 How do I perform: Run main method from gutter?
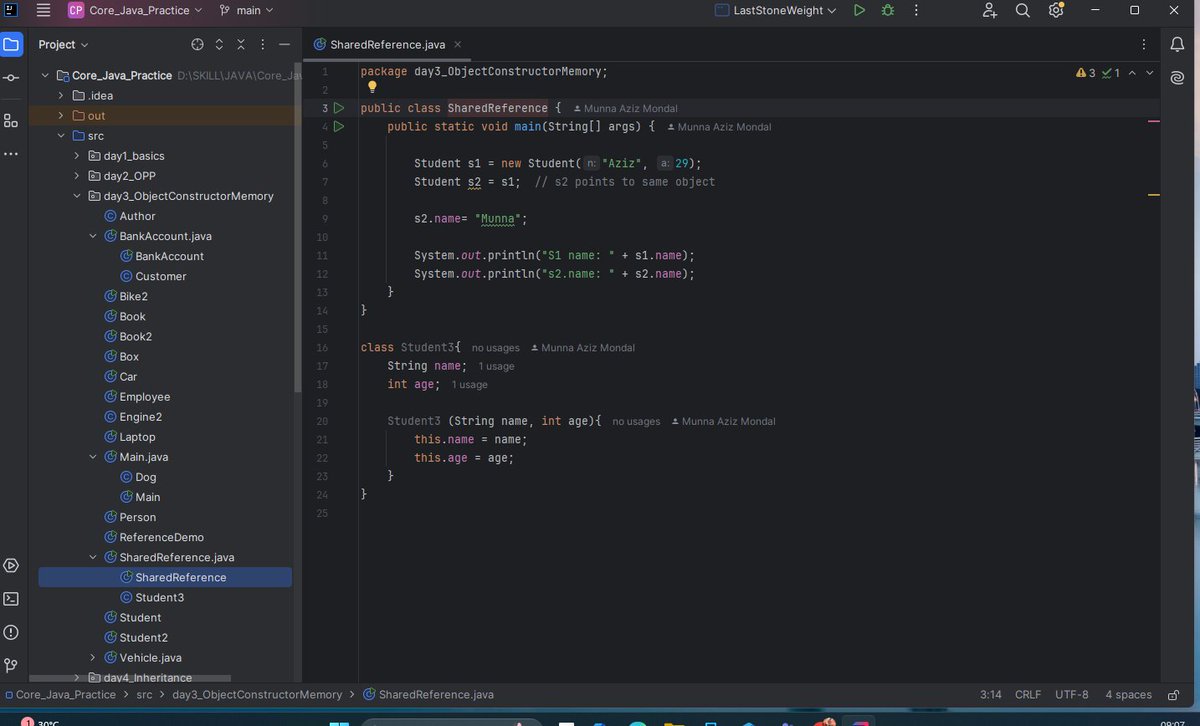[338, 127]
